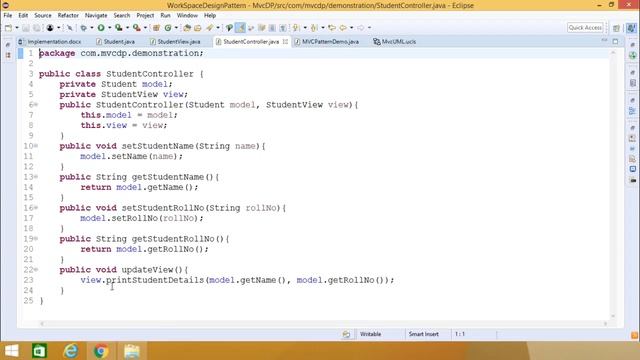Go back with the Back navigation arrow

pos(343,28)
